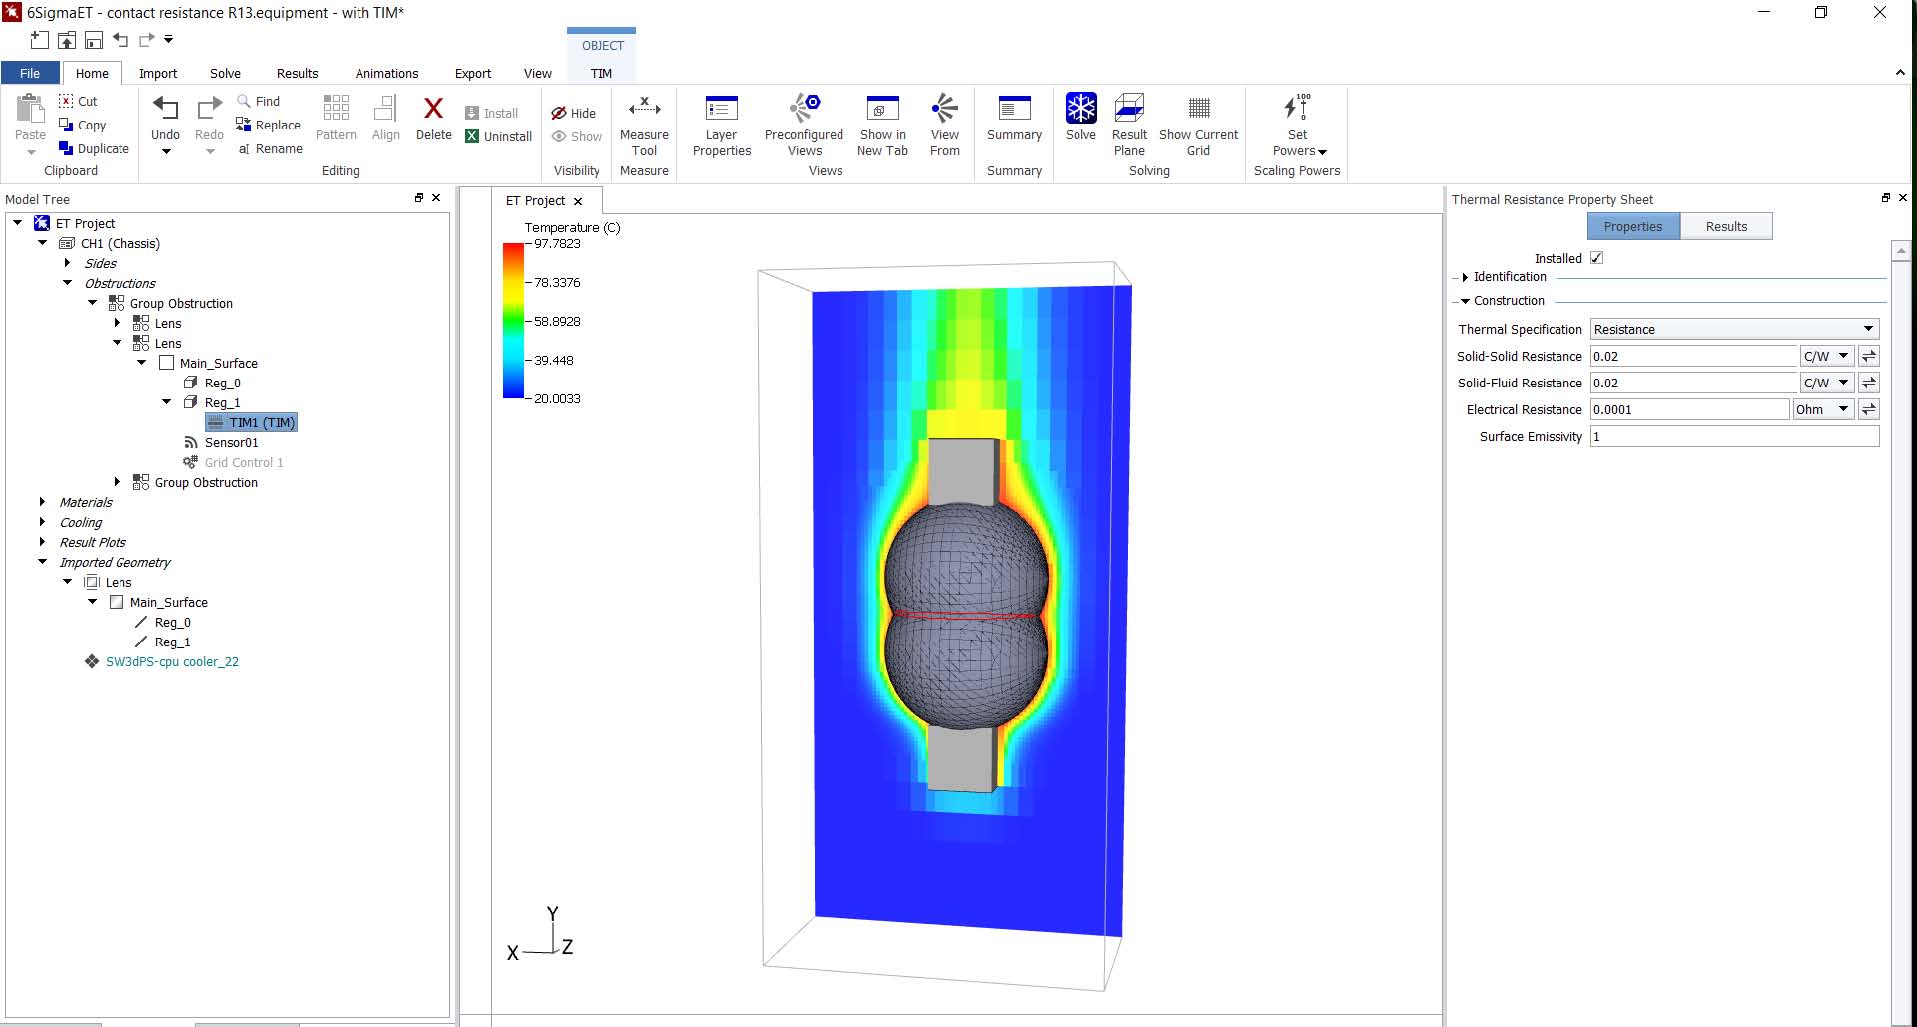This screenshot has height=1027, width=1917.
Task: Switch to the Animations ribbon tab
Action: coord(386,73)
